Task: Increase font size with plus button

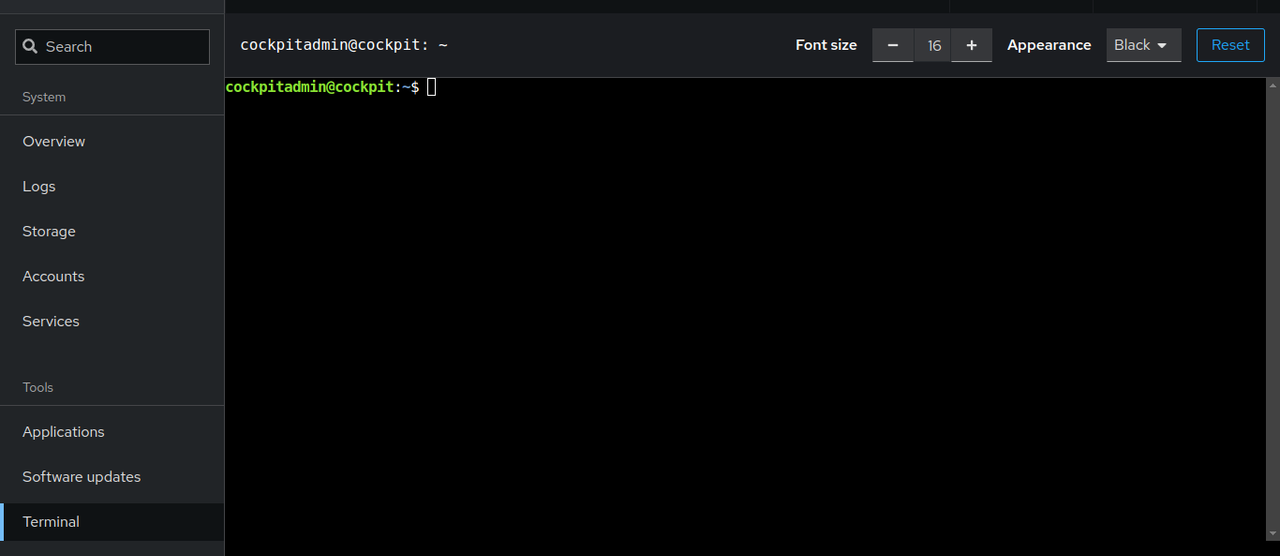Action: 971,45
